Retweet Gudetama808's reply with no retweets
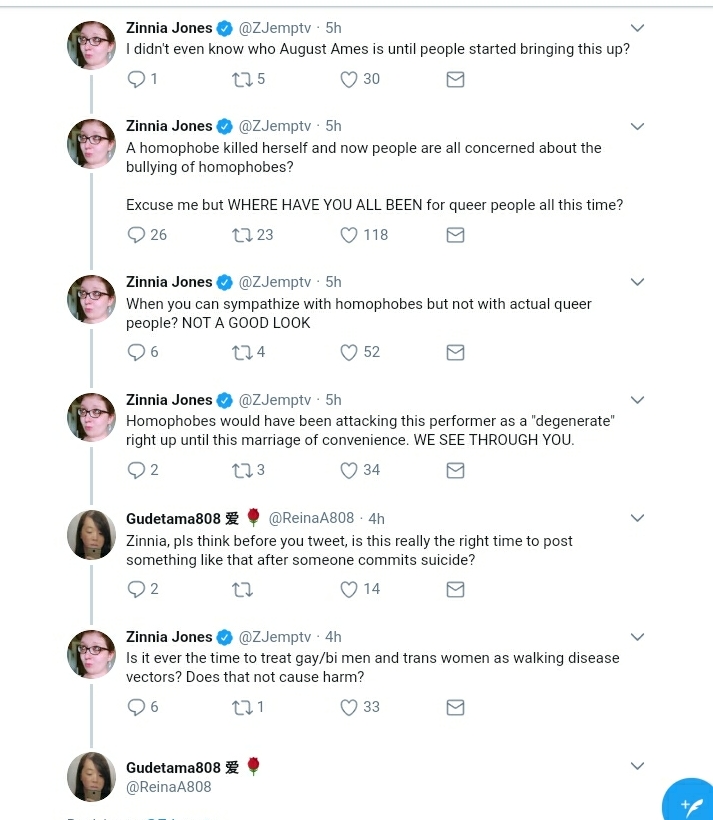The image size is (713, 820). point(242,590)
